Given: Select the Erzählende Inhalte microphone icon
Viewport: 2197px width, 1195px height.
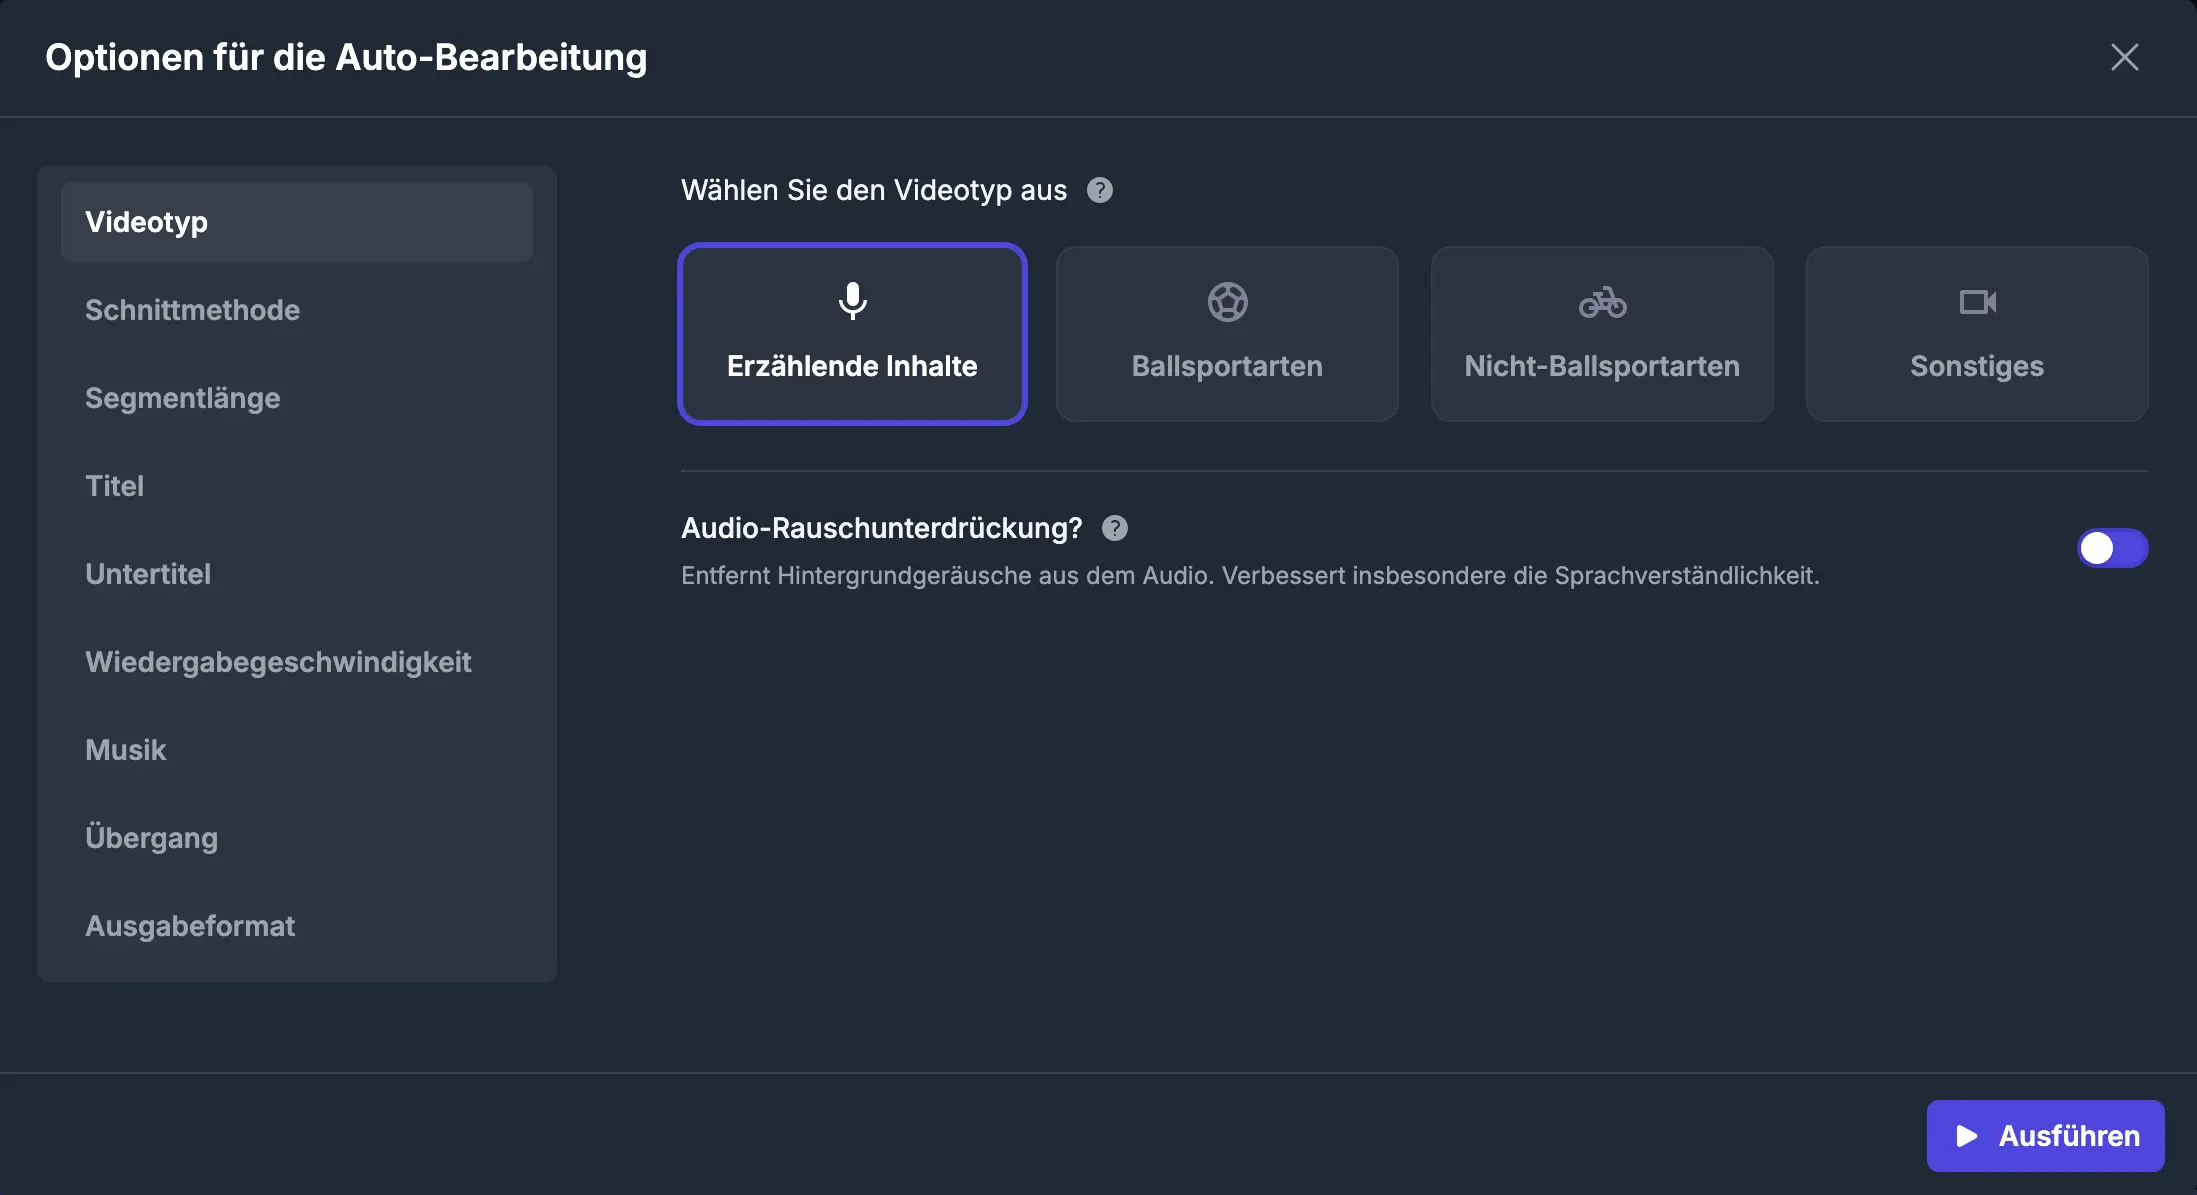Looking at the screenshot, I should click(852, 301).
